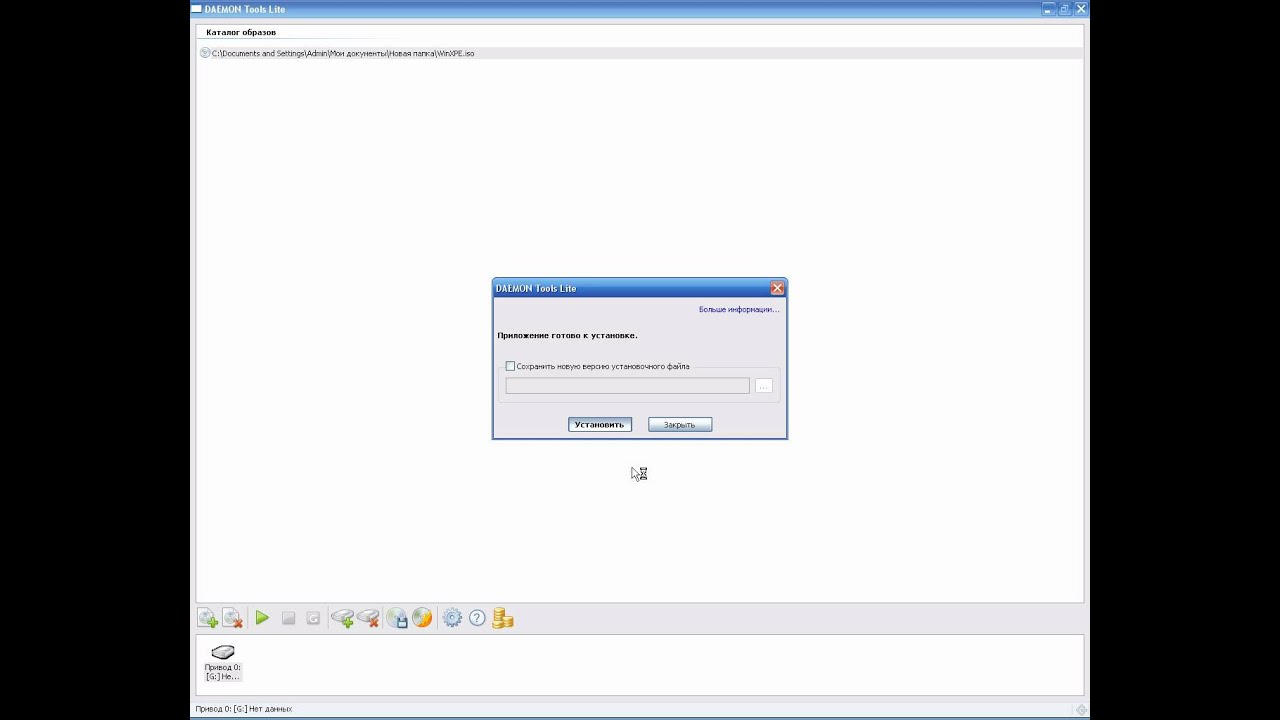The height and width of the screenshot is (720, 1280).
Task: Click the 'Каталог образов' header
Action: tap(241, 32)
